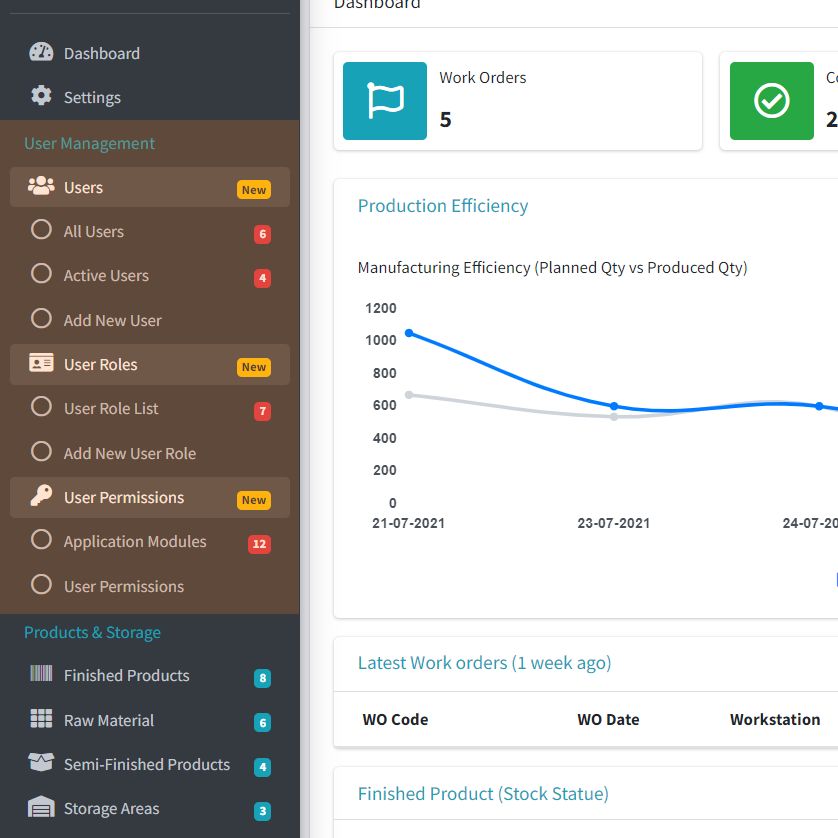Viewport: 838px width, 838px height.
Task: Select the Add New User circle icon
Action: [41, 319]
